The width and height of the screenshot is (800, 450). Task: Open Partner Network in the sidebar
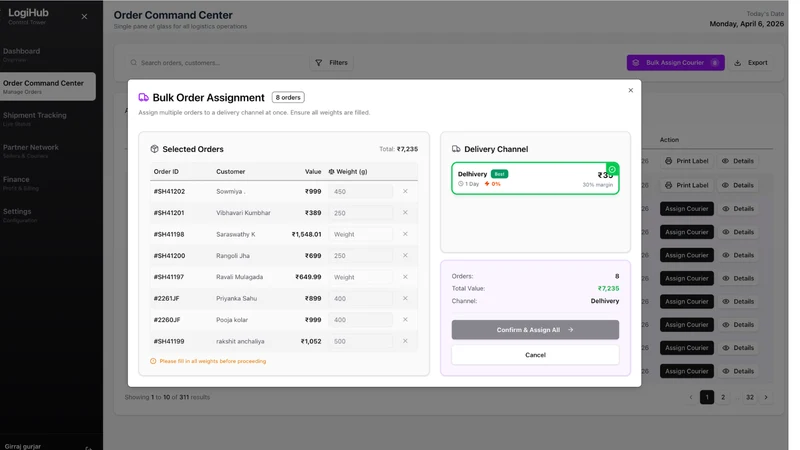tap(47, 151)
